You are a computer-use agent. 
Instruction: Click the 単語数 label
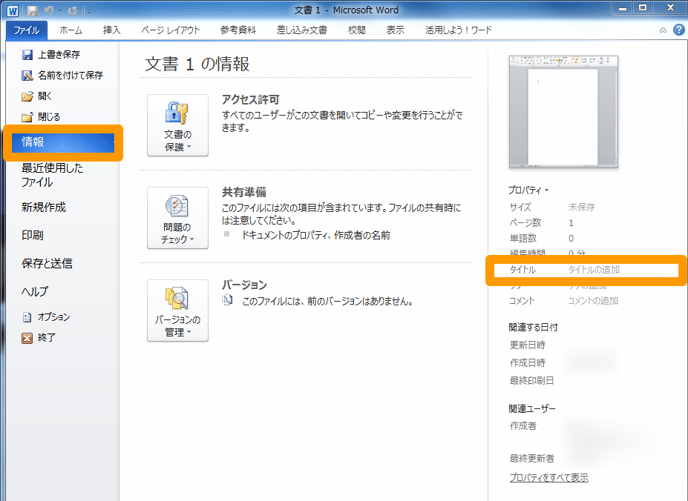click(523, 238)
